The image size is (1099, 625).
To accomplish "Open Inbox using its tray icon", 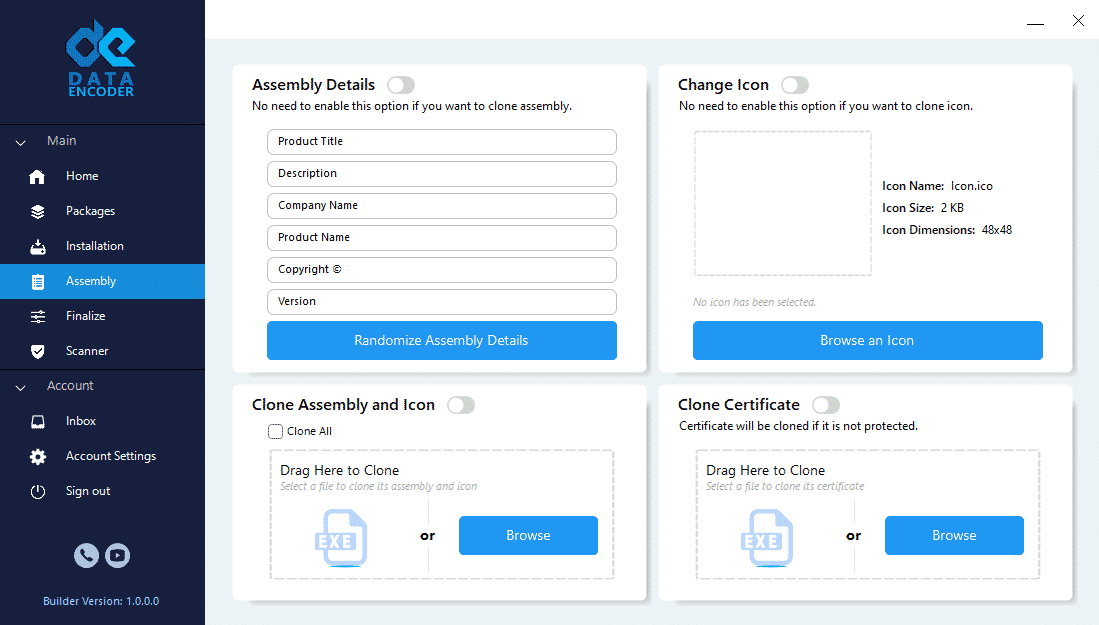I will tap(38, 422).
